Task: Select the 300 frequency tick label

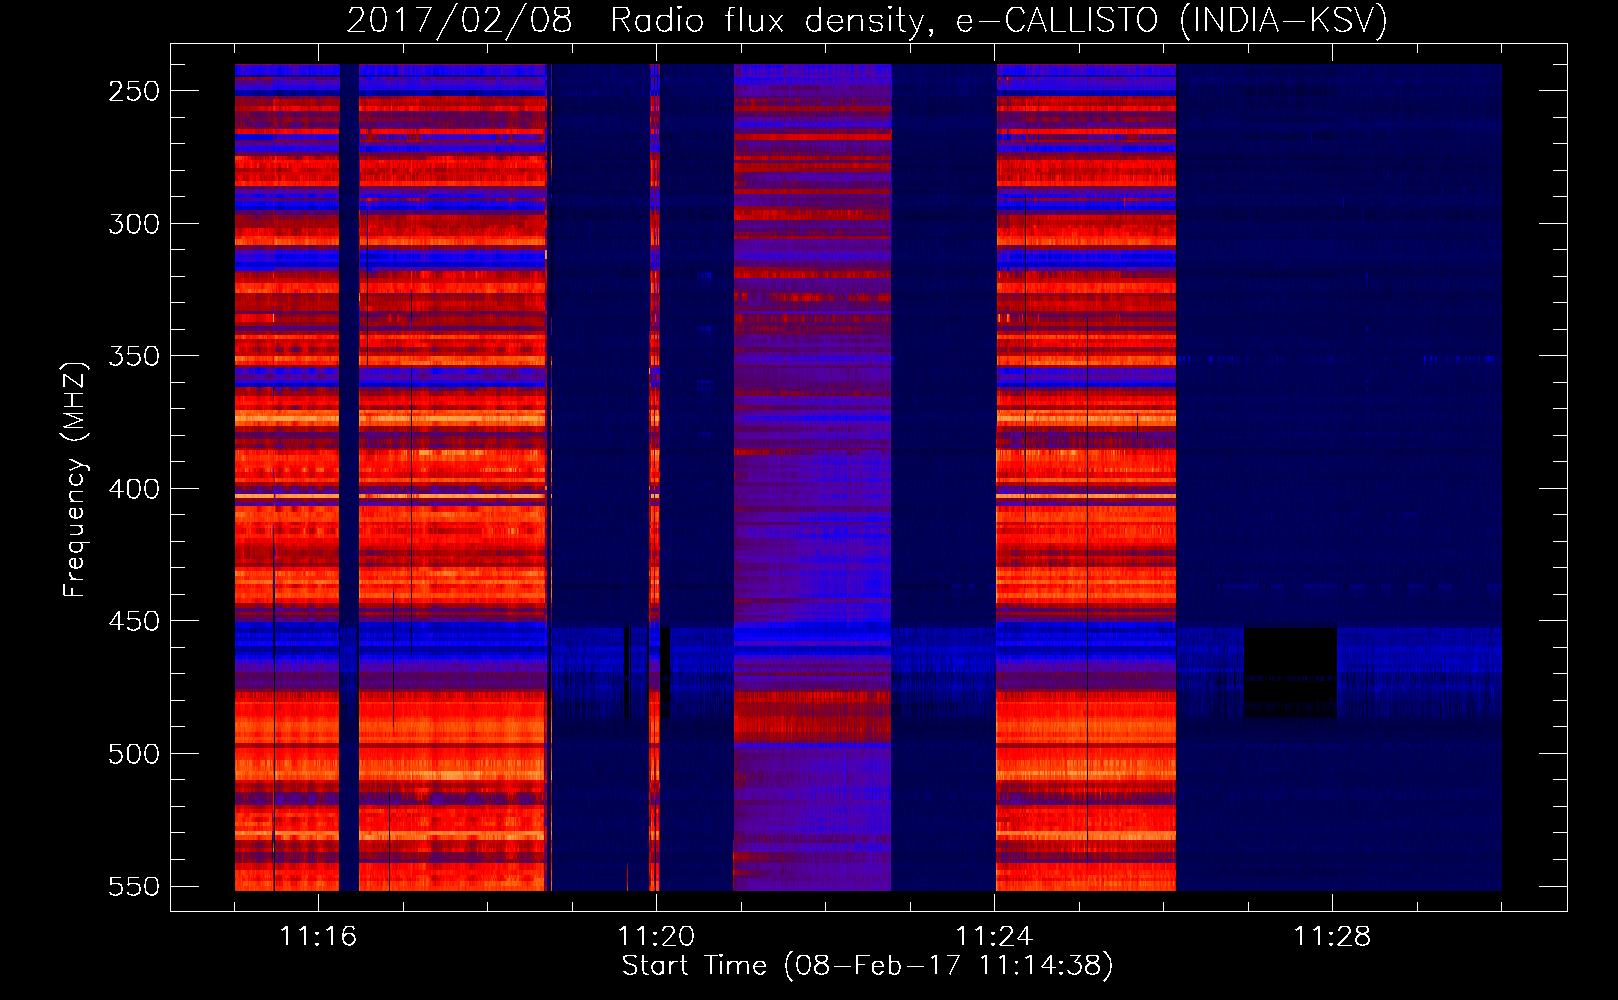Action: tap(134, 224)
